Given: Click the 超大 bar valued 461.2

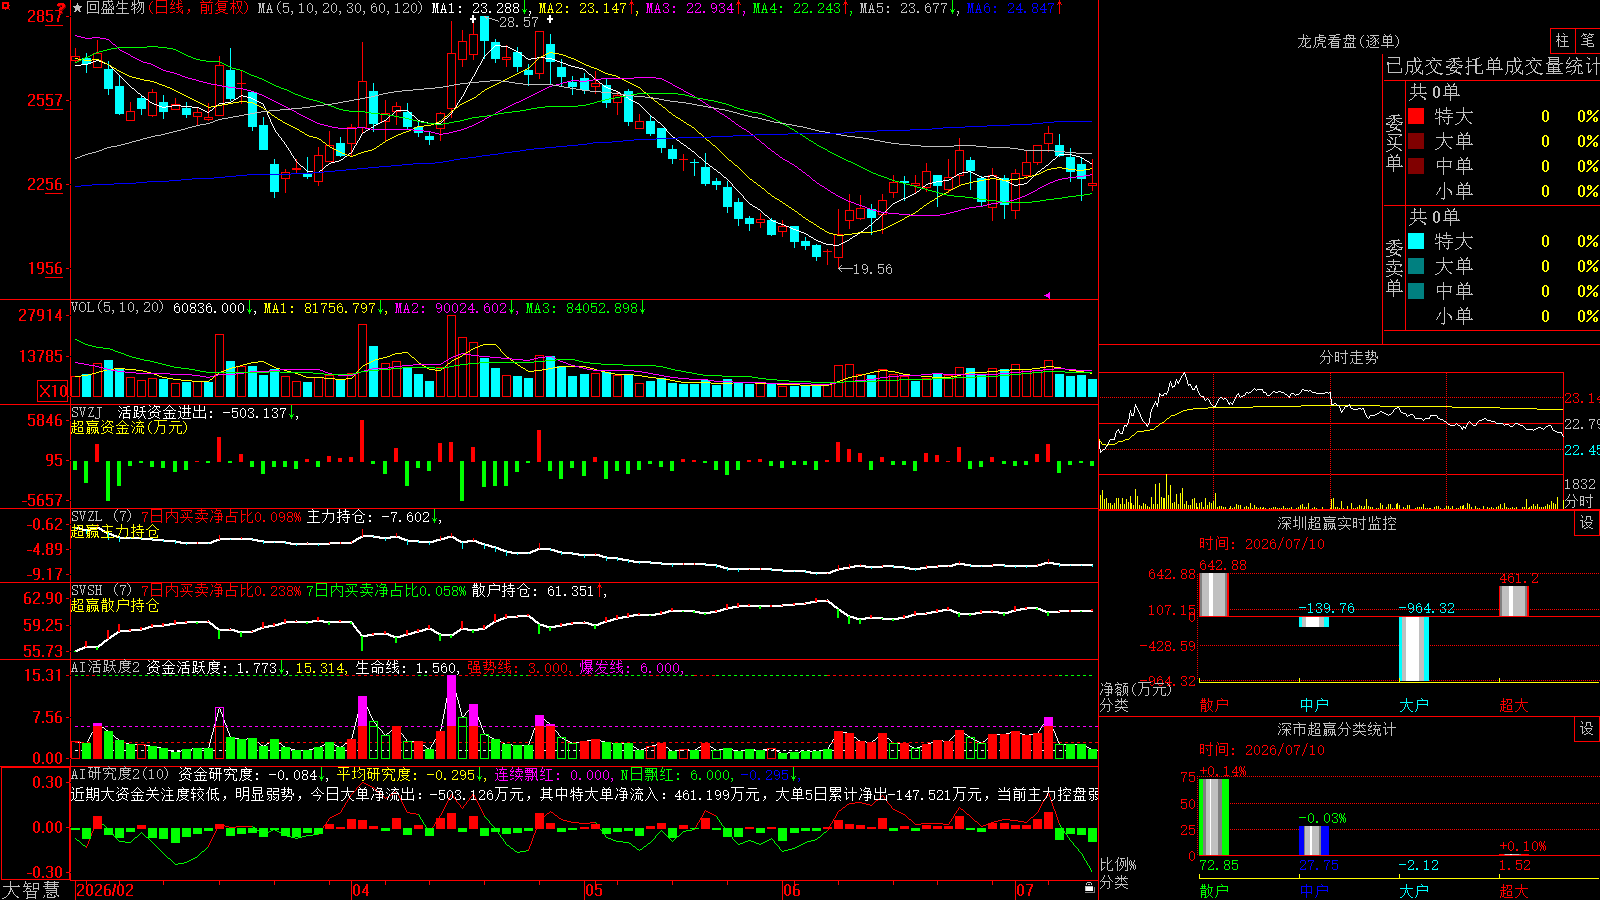Looking at the screenshot, I should coord(1513,601).
